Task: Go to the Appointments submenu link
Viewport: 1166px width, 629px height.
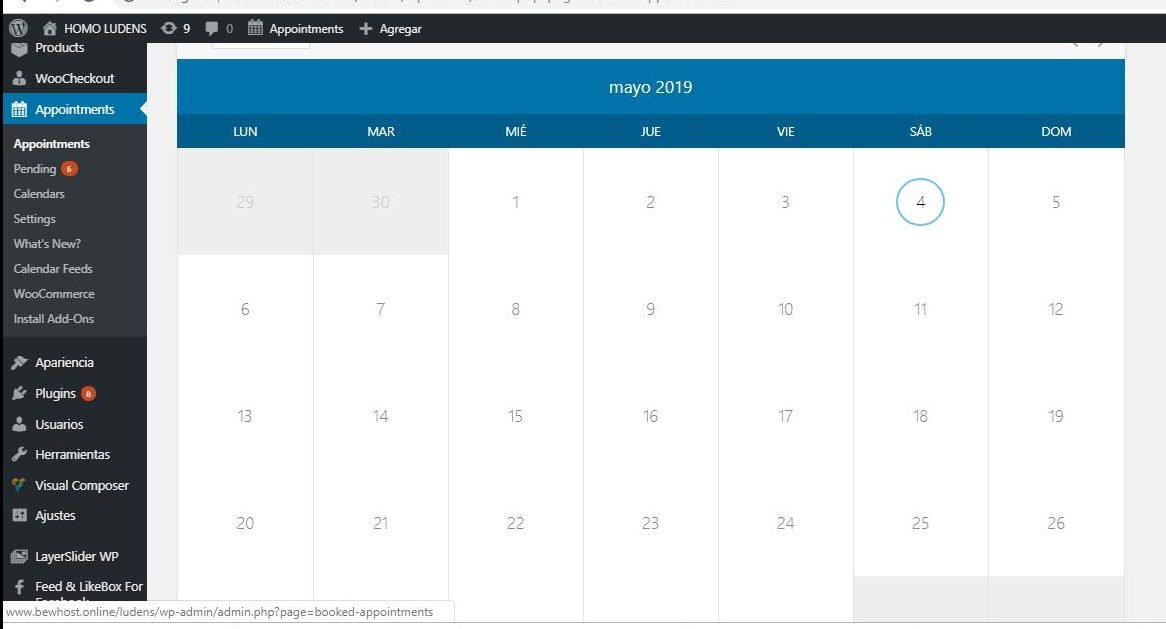Action: point(51,143)
